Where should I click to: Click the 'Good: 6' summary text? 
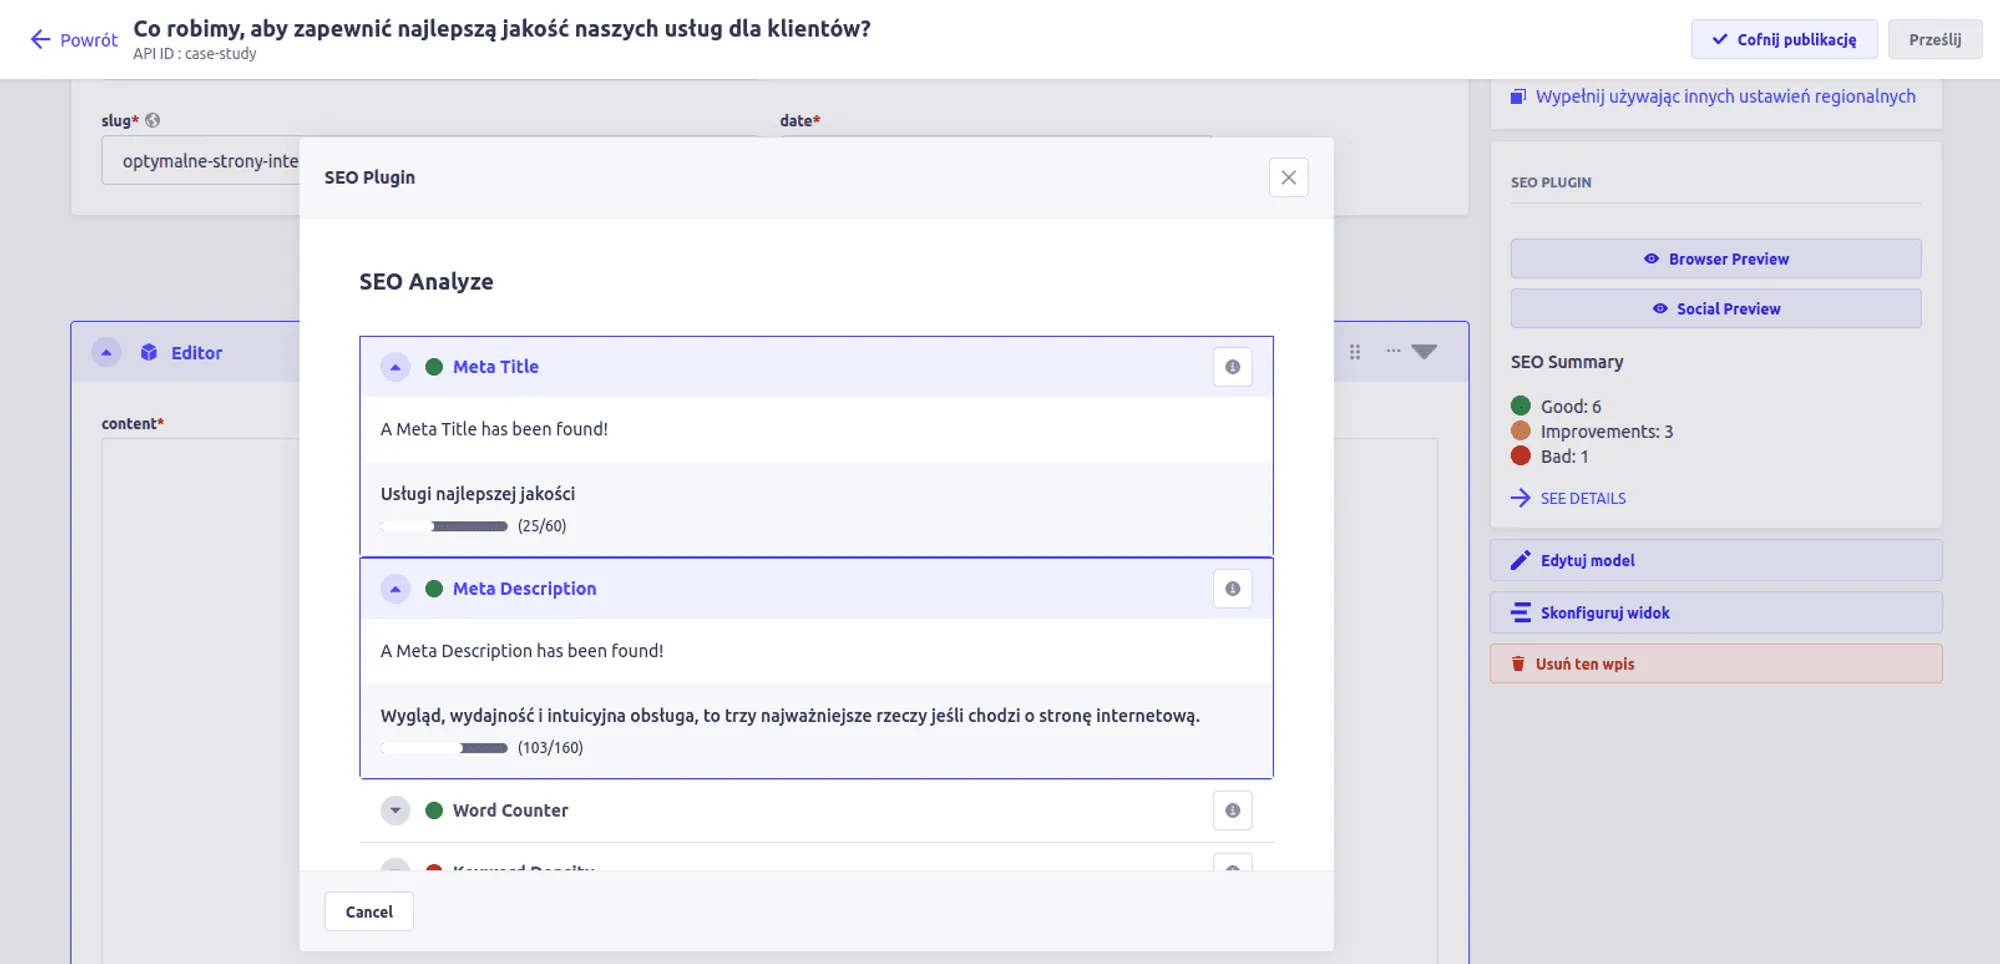click(x=1571, y=406)
